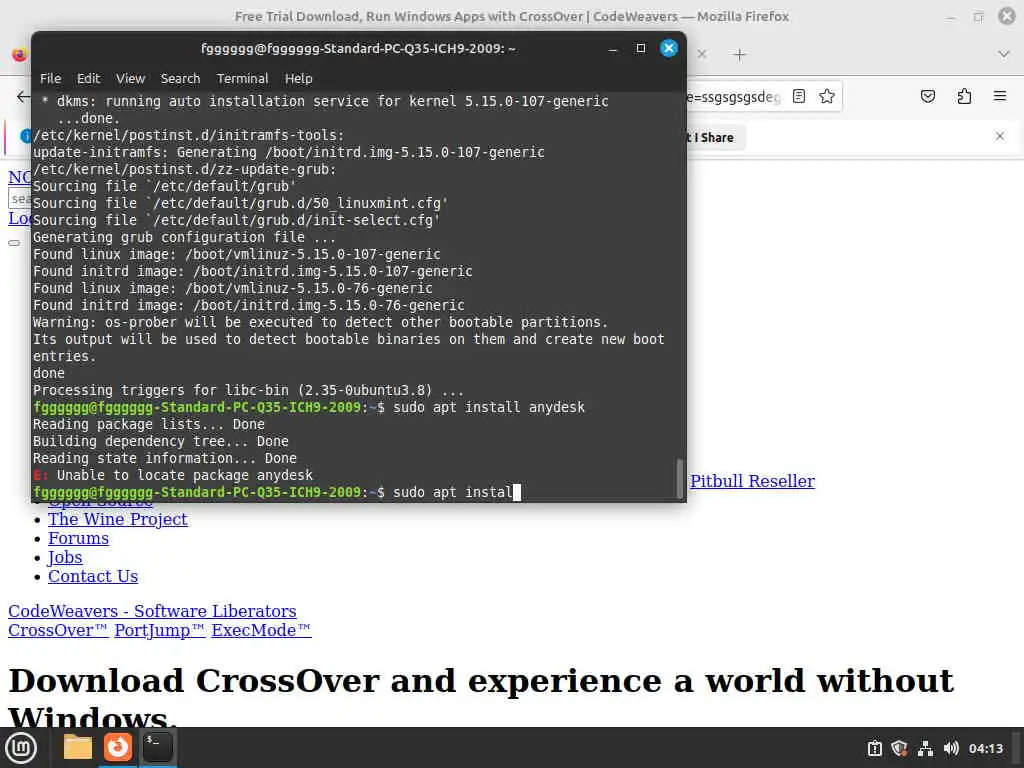Click the Firefox URL address field
The height and width of the screenshot is (768, 1024).
(x=733, y=97)
